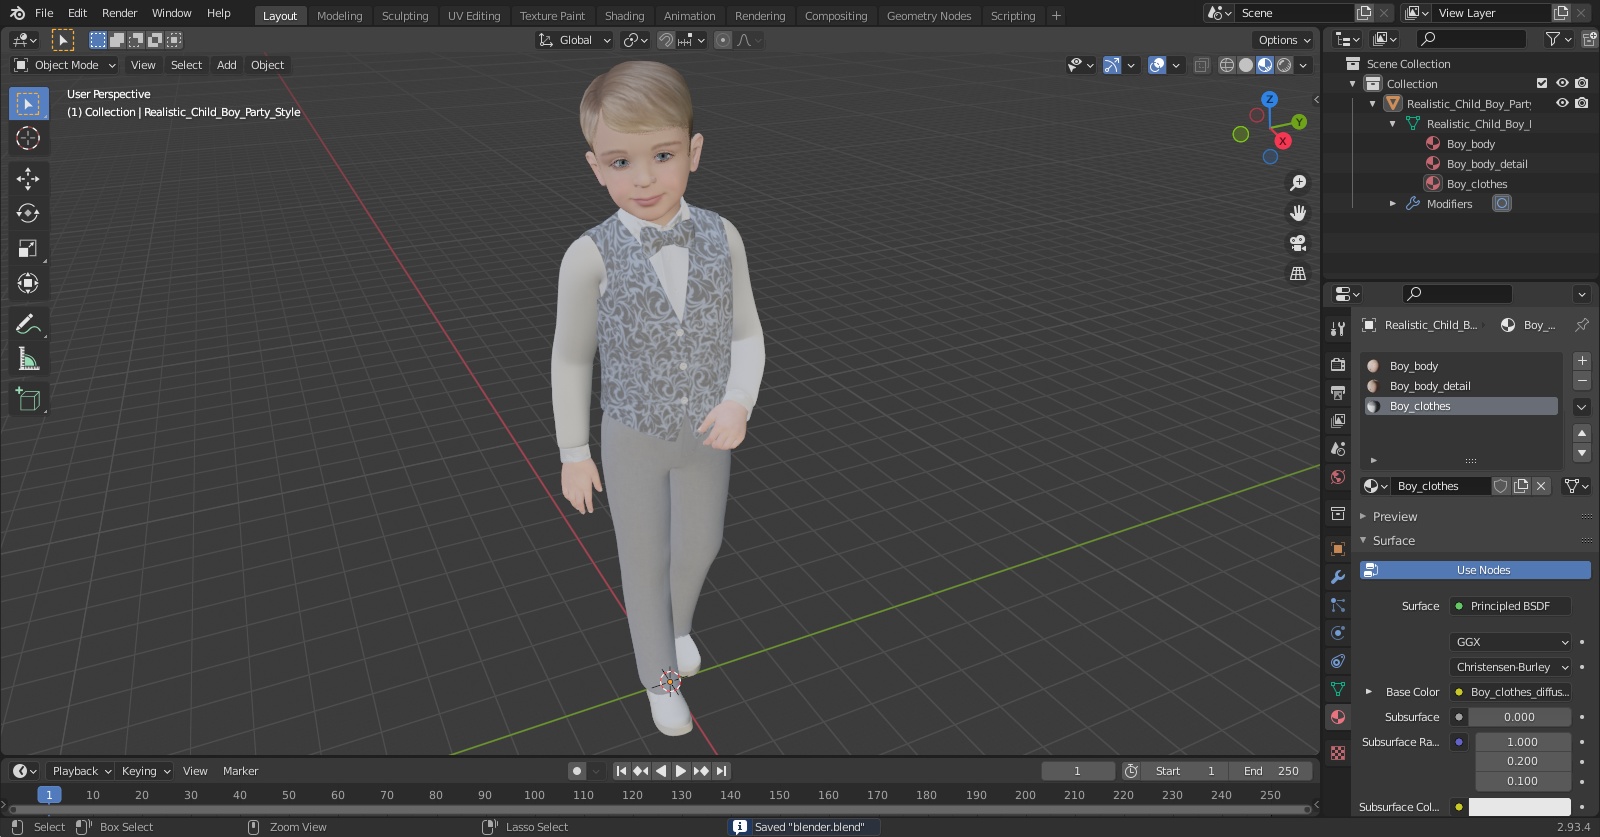Toggle camera view icon in viewport
Image resolution: width=1600 pixels, height=837 pixels.
[1298, 243]
